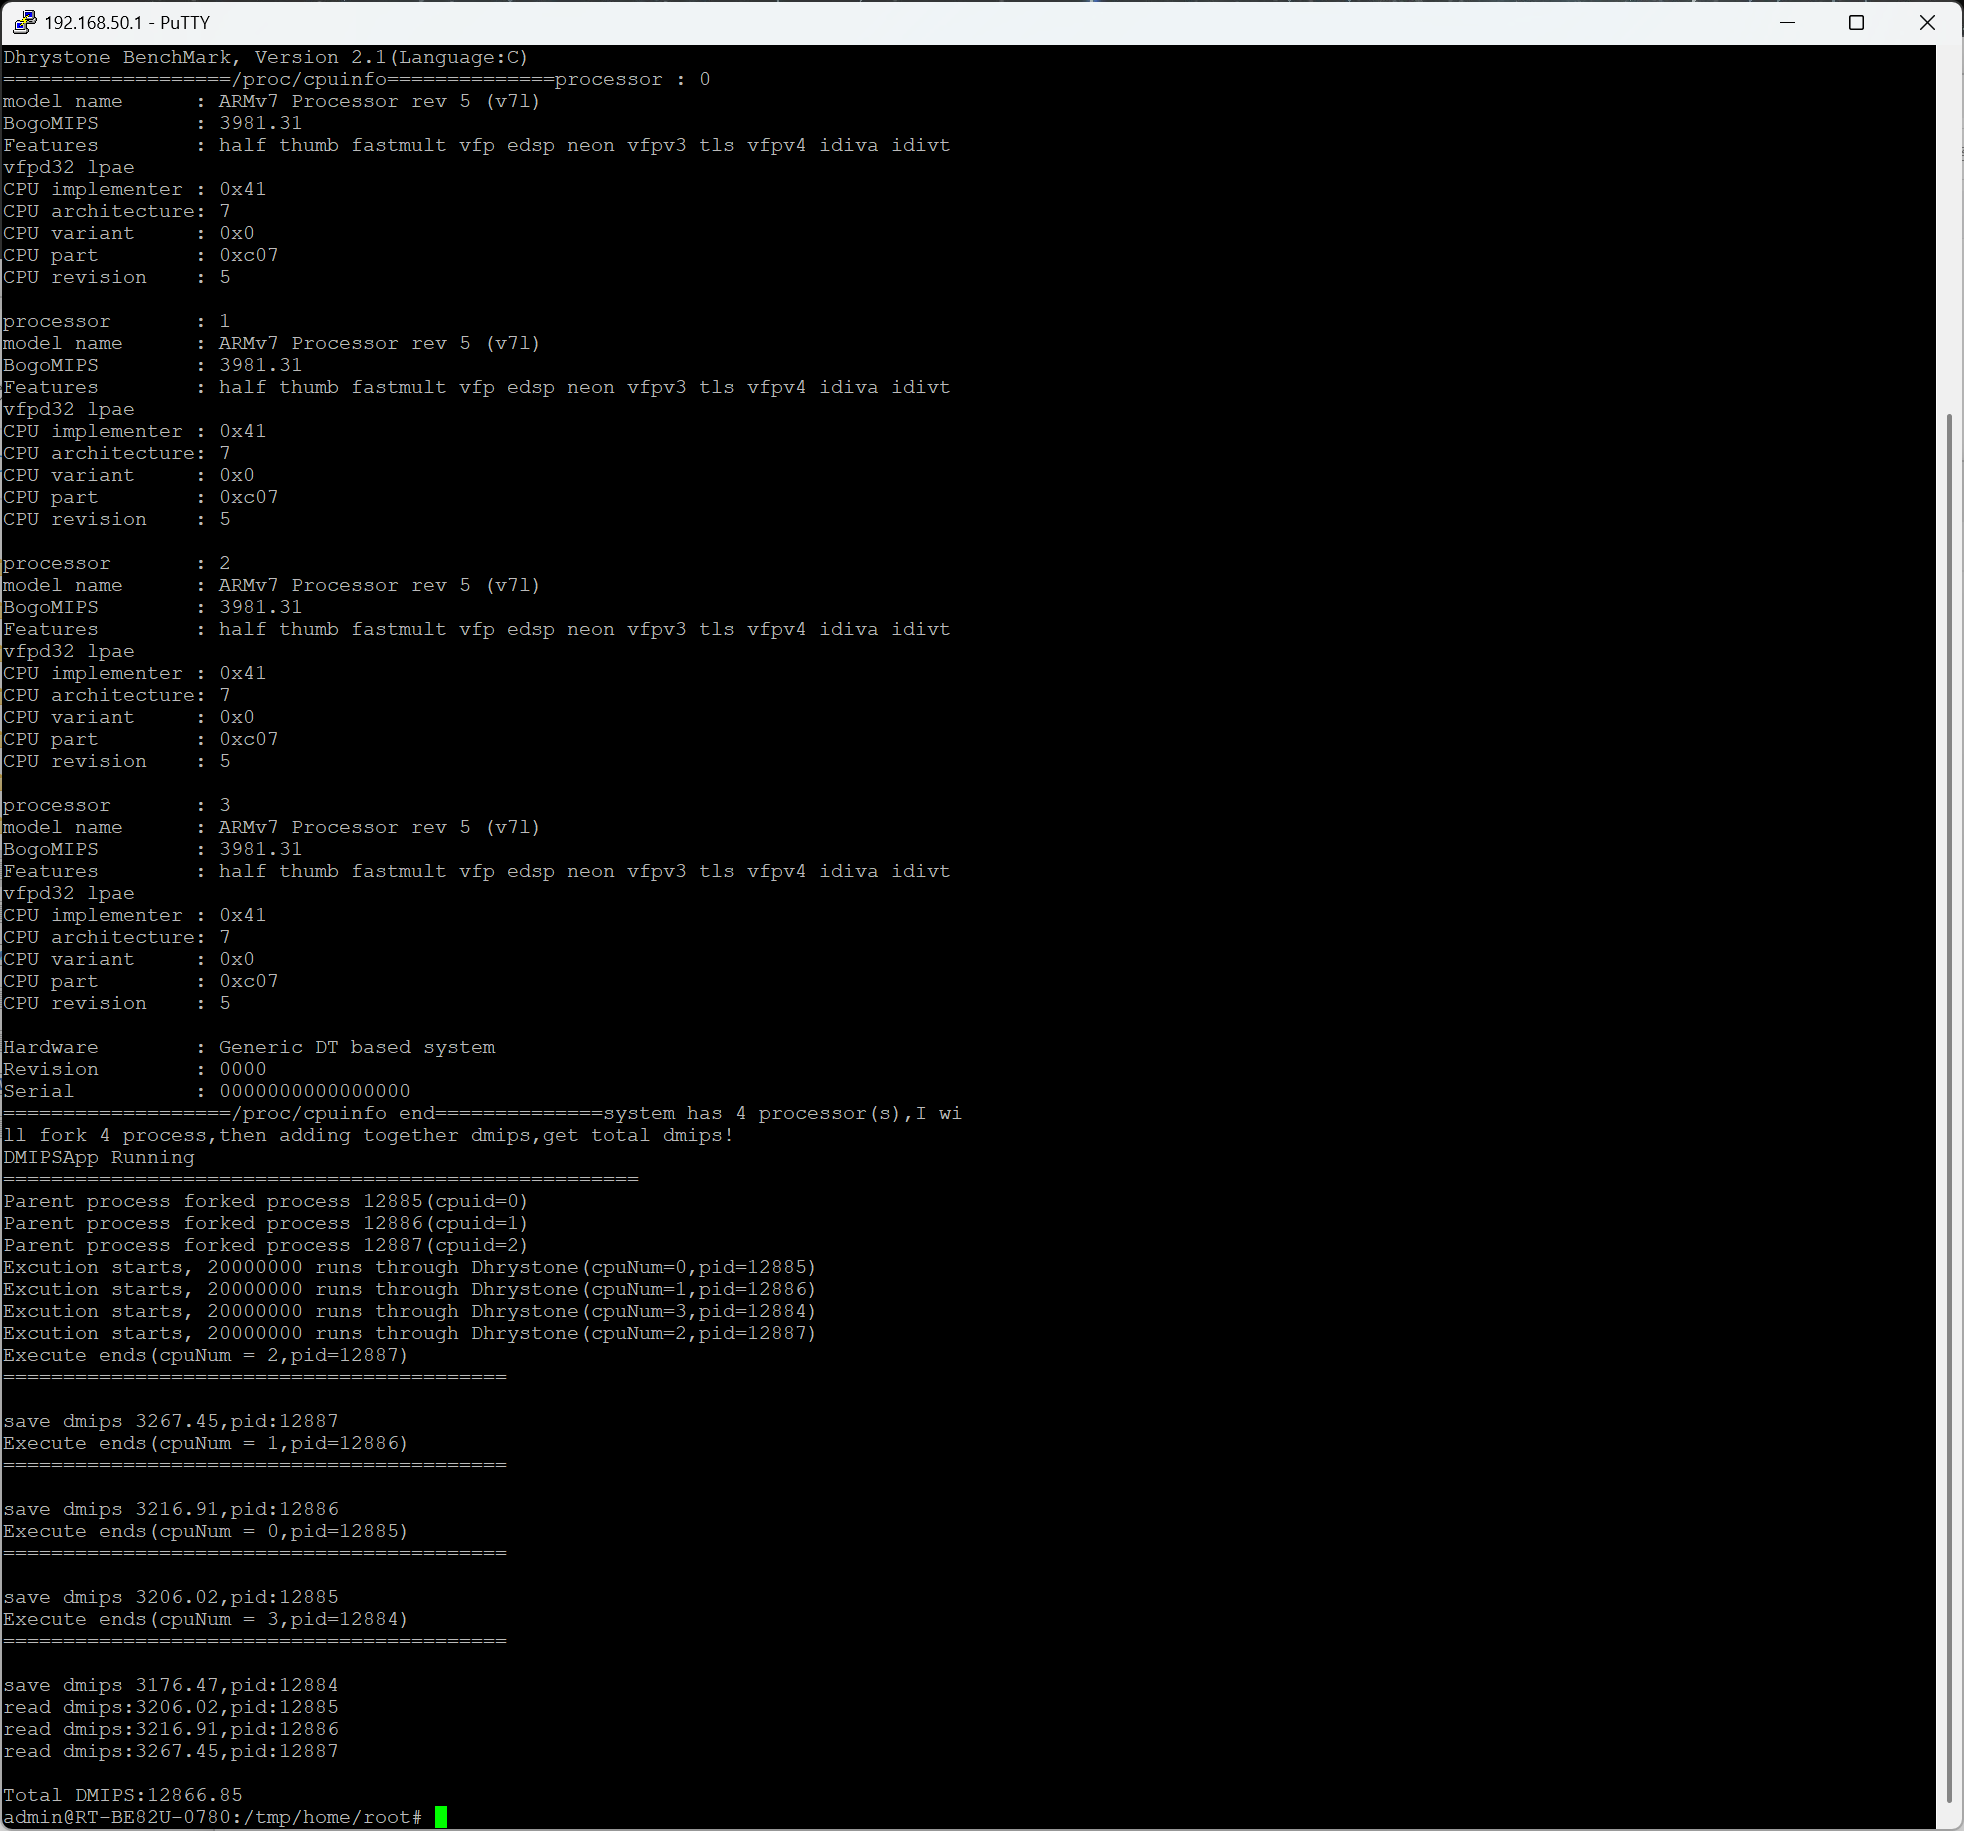
Task: Click the Execute ends(cpuNum = 0) line
Action: tap(205, 1531)
